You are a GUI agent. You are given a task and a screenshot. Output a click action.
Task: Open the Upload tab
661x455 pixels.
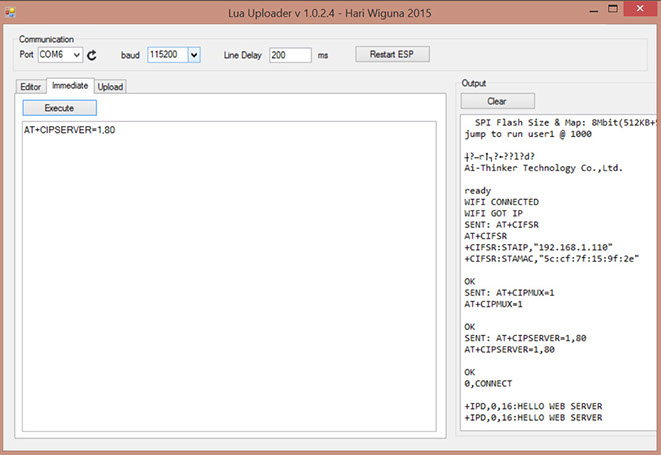[110, 86]
